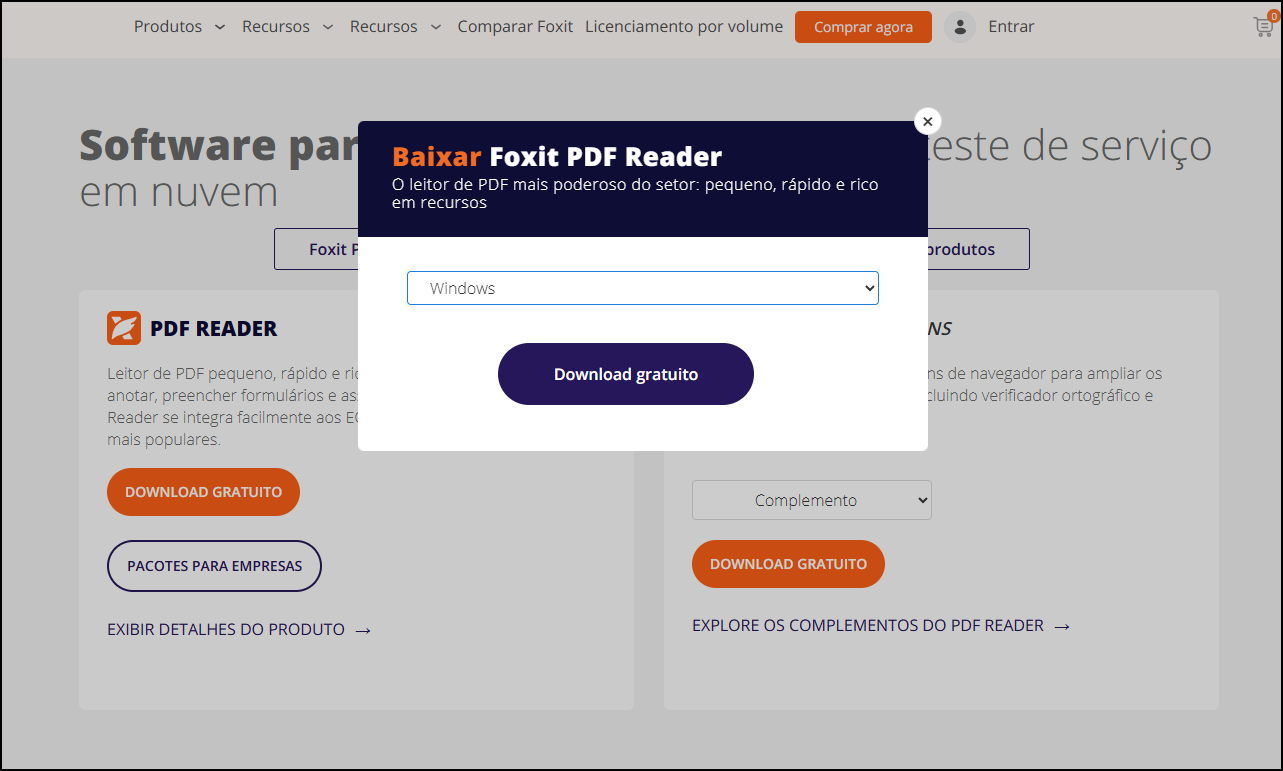Click Download Gratuito below Complemento dropdown
Image resolution: width=1283 pixels, height=771 pixels.
pyautogui.click(x=788, y=564)
